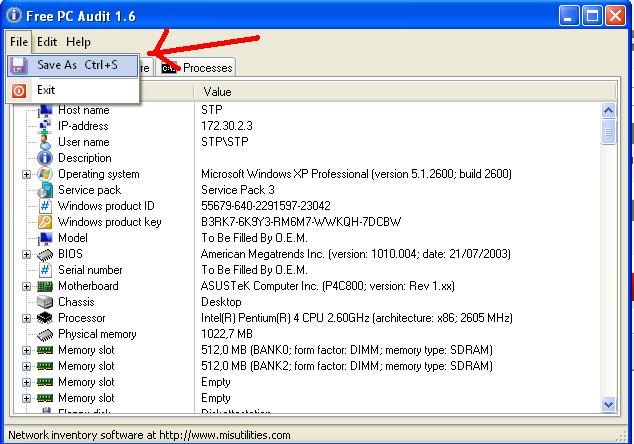Select the User name row label

(x=84, y=142)
